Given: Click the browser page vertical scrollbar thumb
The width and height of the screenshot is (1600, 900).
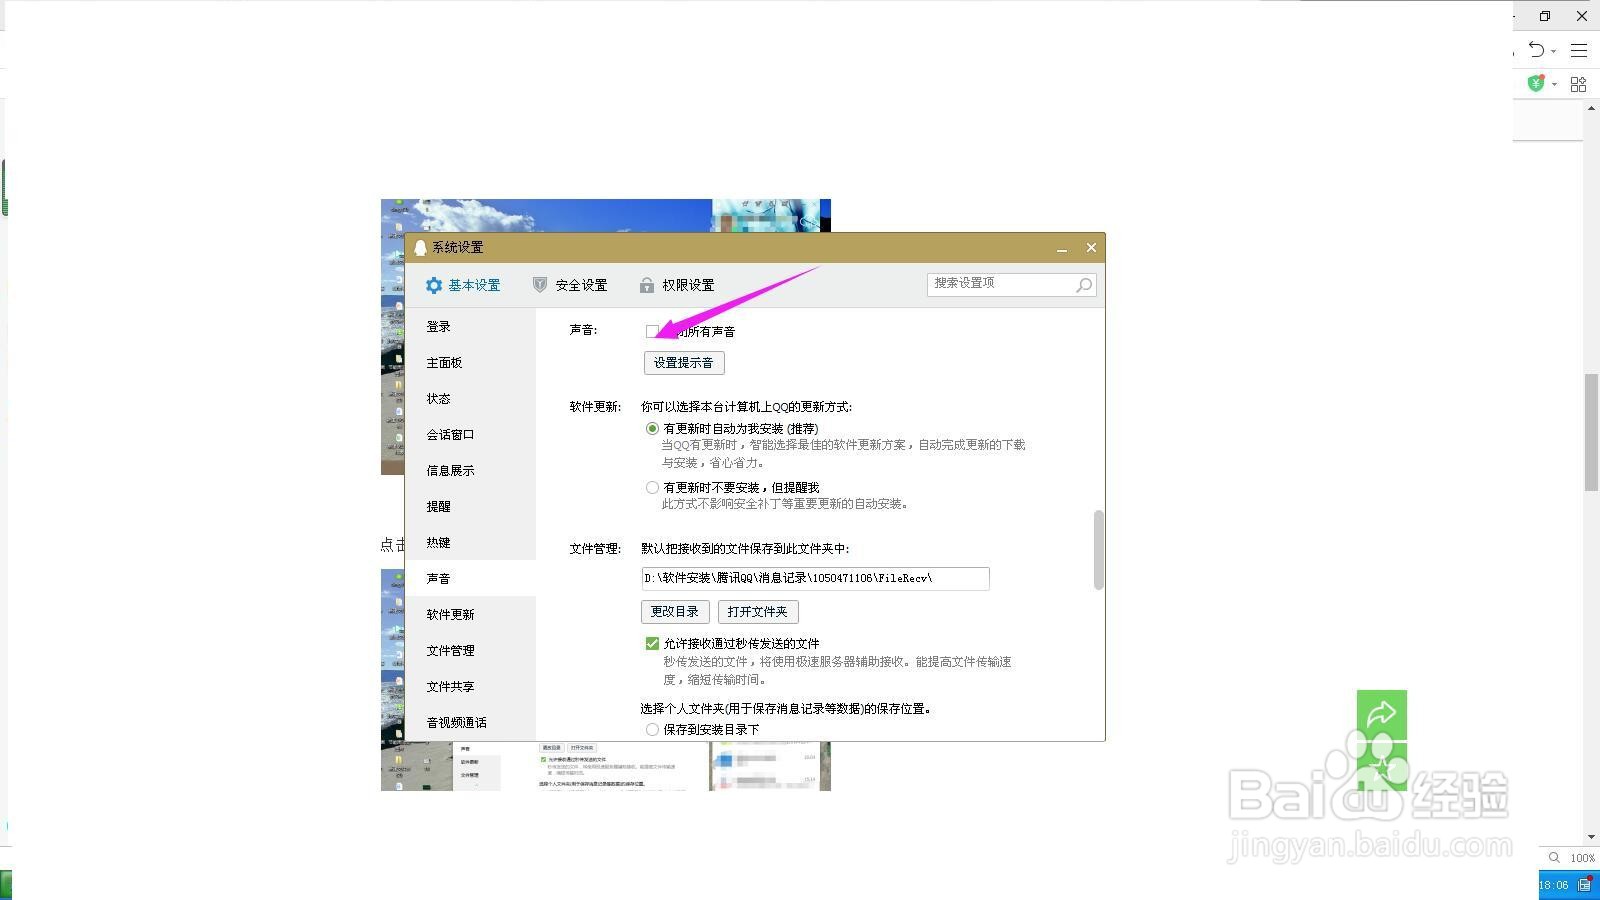Looking at the screenshot, I should 1591,432.
